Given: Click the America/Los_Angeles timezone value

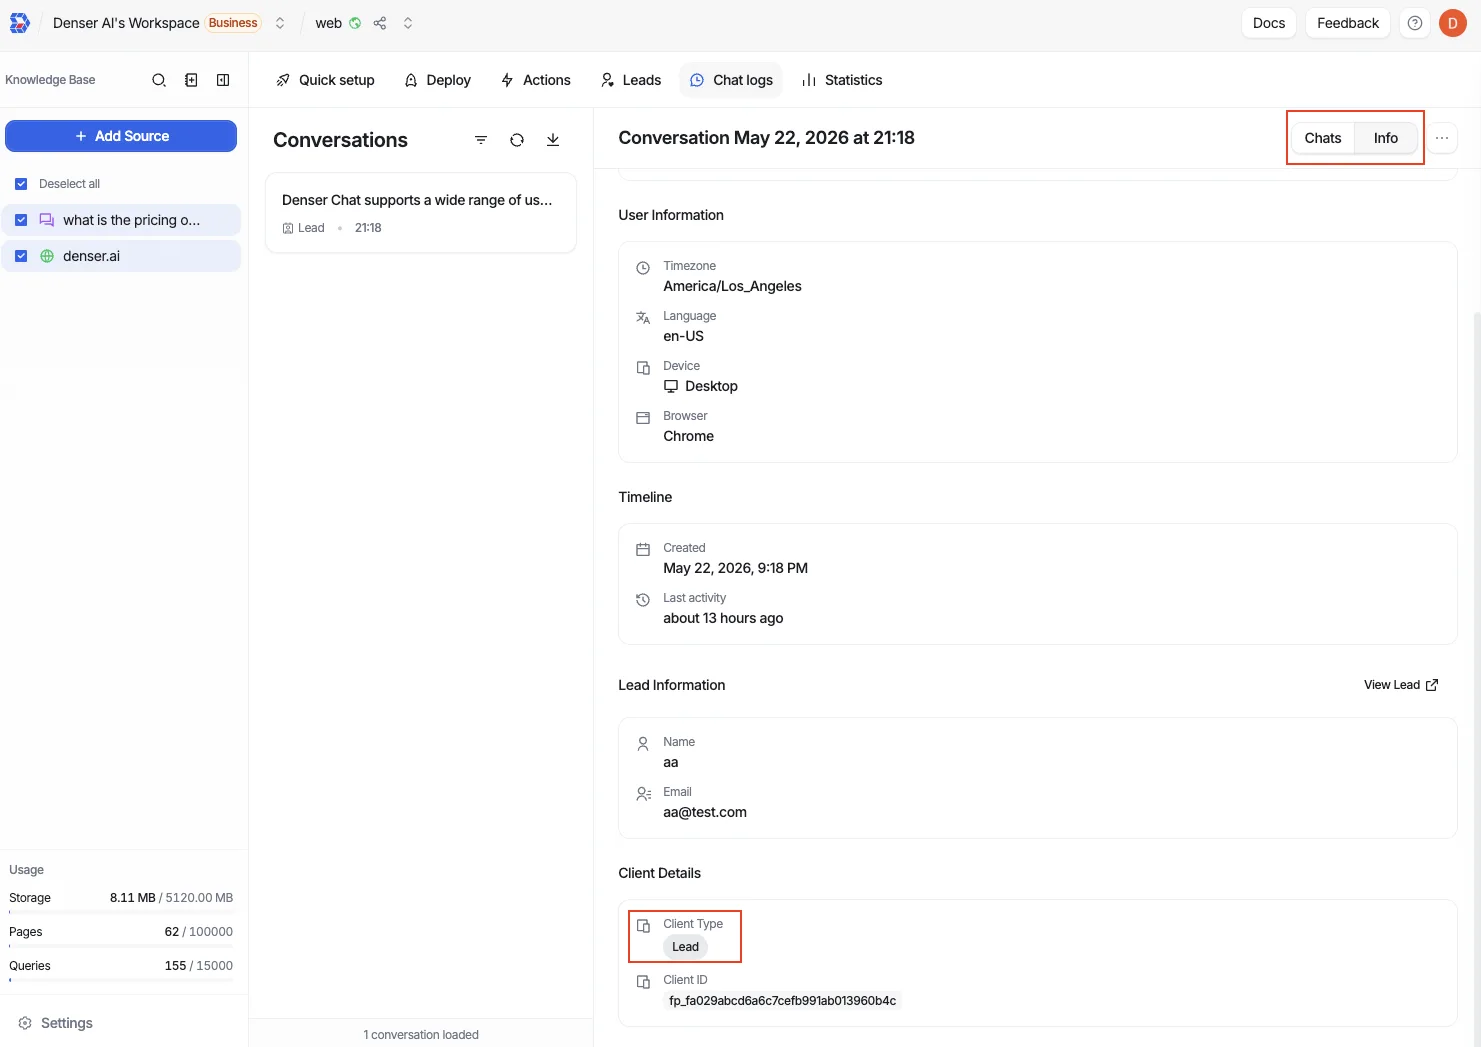Looking at the screenshot, I should (732, 286).
